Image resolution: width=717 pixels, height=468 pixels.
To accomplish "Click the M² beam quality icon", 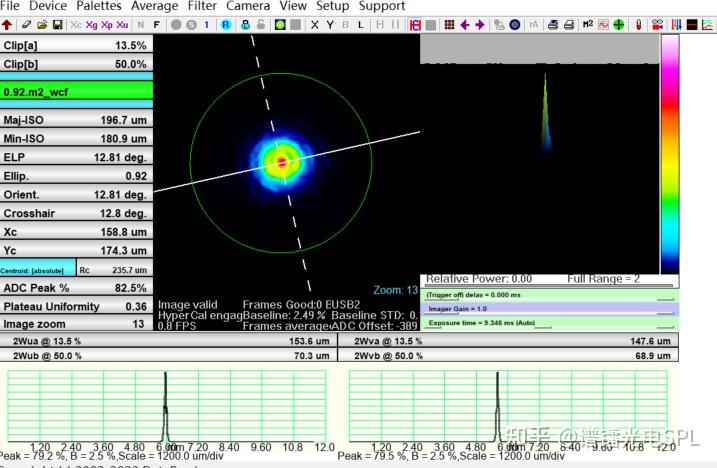I will click(587, 24).
